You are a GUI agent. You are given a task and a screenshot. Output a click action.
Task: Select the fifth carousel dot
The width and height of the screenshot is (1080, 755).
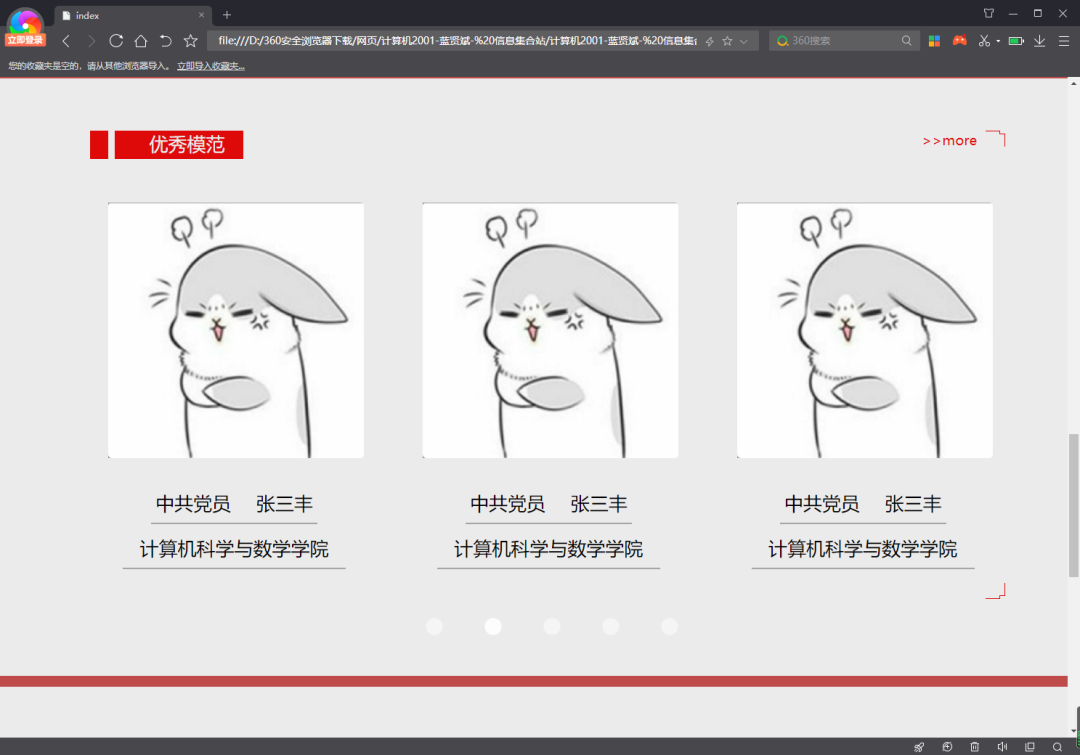pos(669,626)
